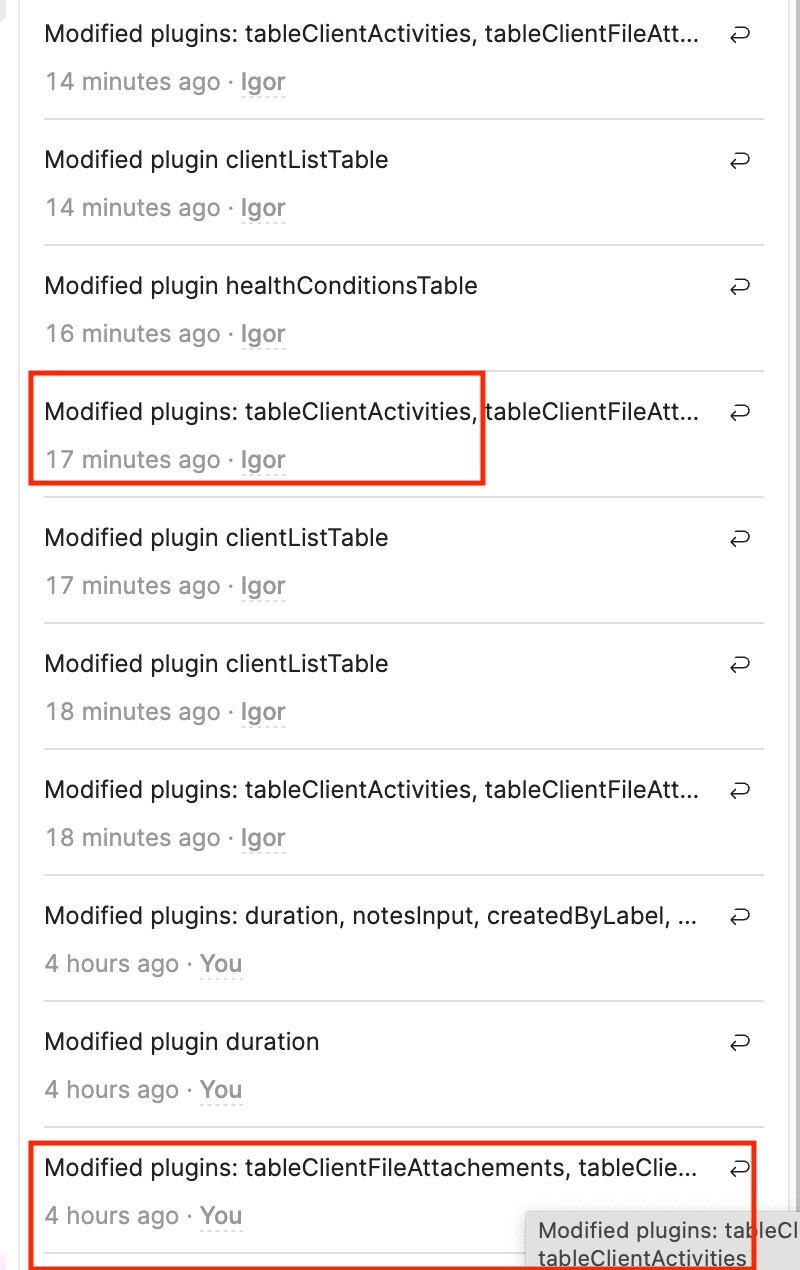Click 'Igor' on the topmost history entry
This screenshot has width=800, height=1270.
(263, 82)
